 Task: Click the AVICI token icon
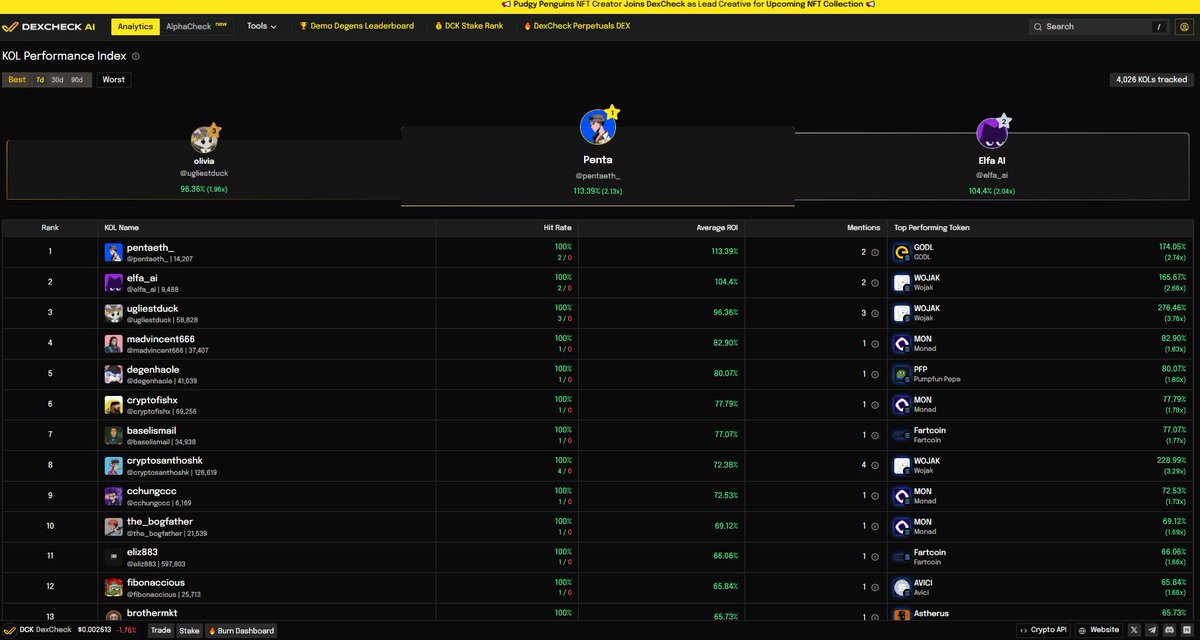pos(901,588)
